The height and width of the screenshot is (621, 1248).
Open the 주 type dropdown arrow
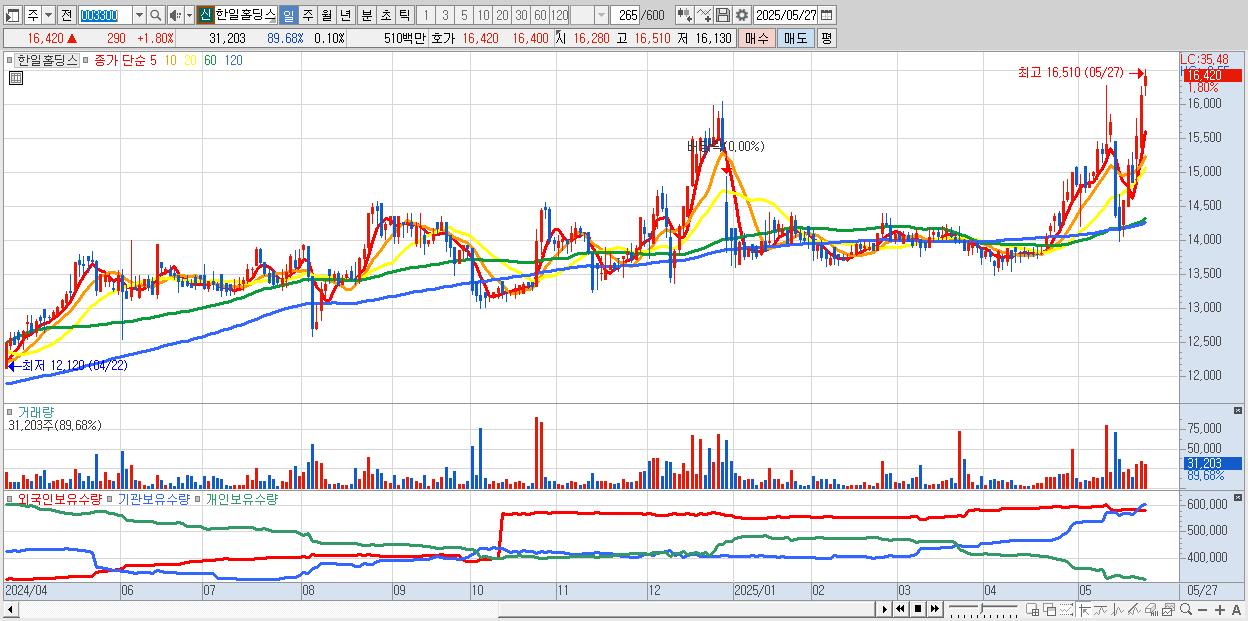click(x=48, y=15)
